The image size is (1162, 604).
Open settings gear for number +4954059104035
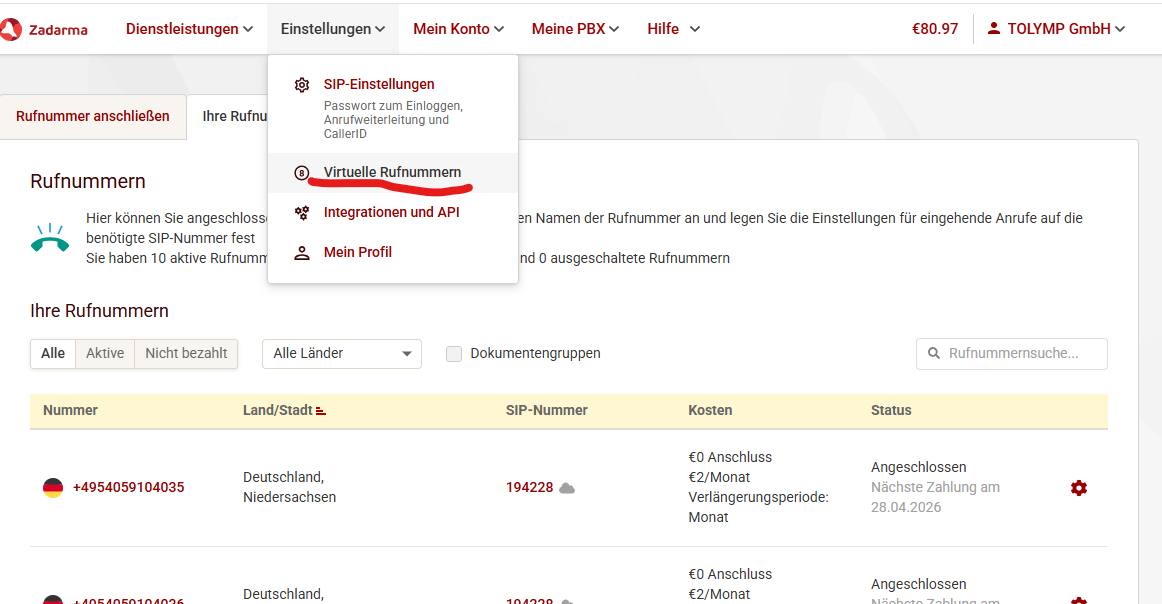[x=1078, y=488]
